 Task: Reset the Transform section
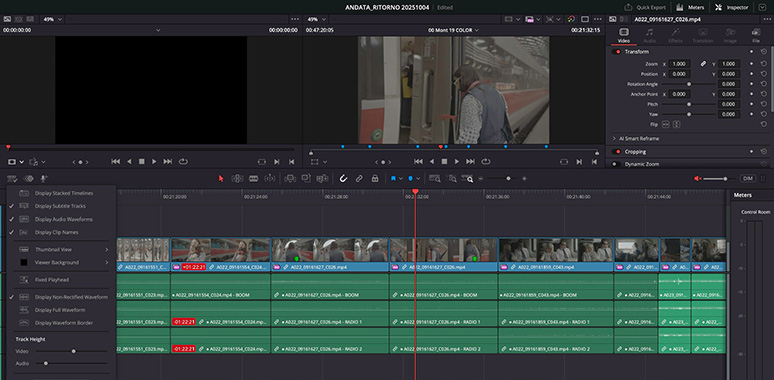(763, 52)
